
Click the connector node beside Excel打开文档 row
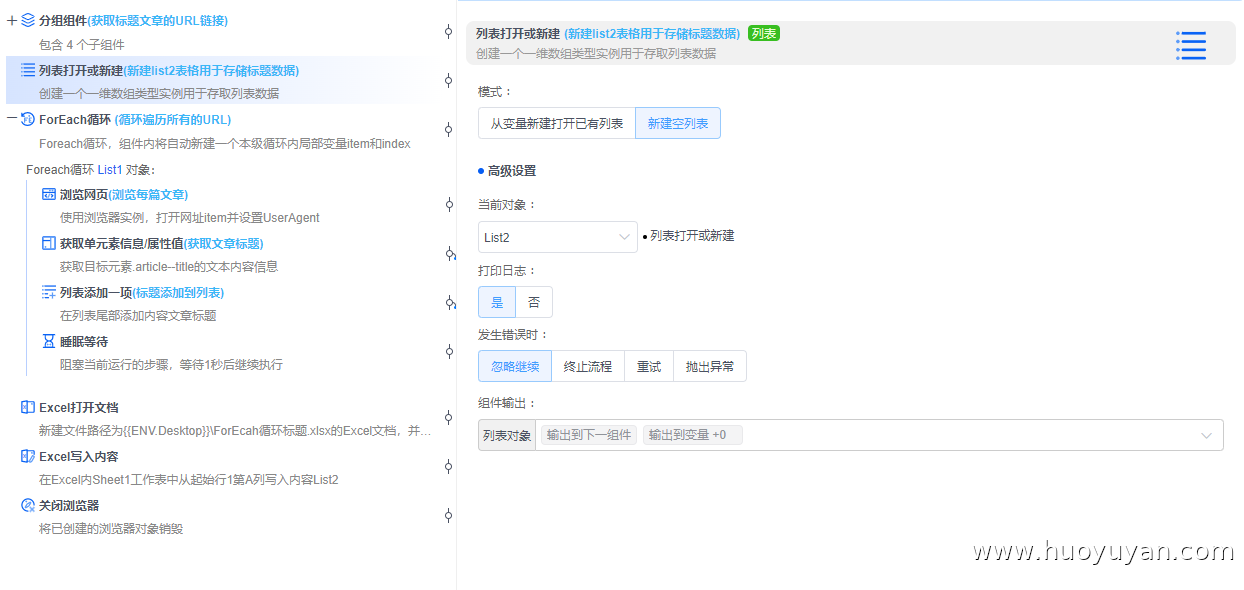pos(449,418)
